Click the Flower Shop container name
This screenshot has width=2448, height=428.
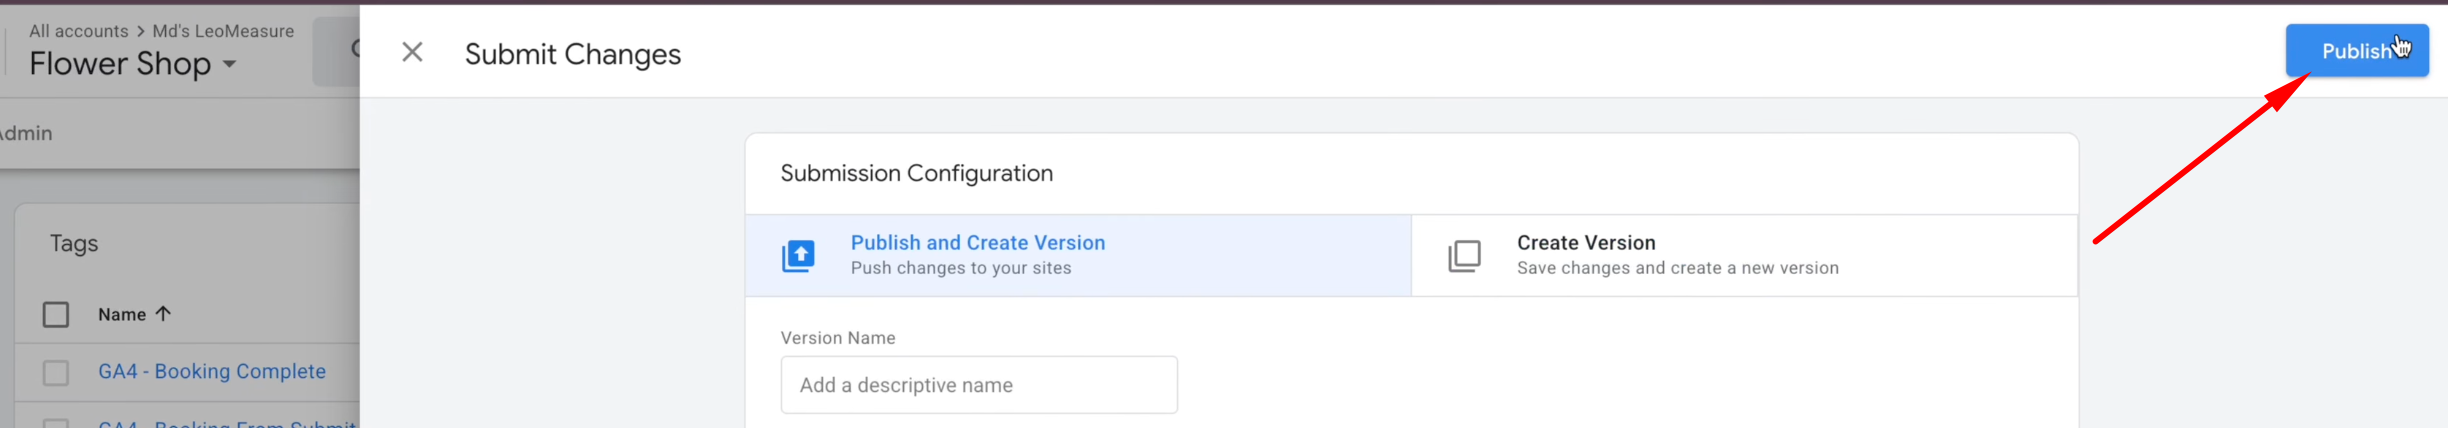(x=120, y=64)
